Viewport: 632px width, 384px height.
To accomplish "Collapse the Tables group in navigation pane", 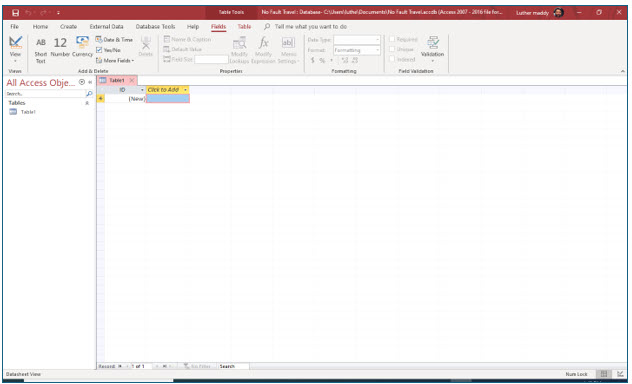I will [87, 103].
